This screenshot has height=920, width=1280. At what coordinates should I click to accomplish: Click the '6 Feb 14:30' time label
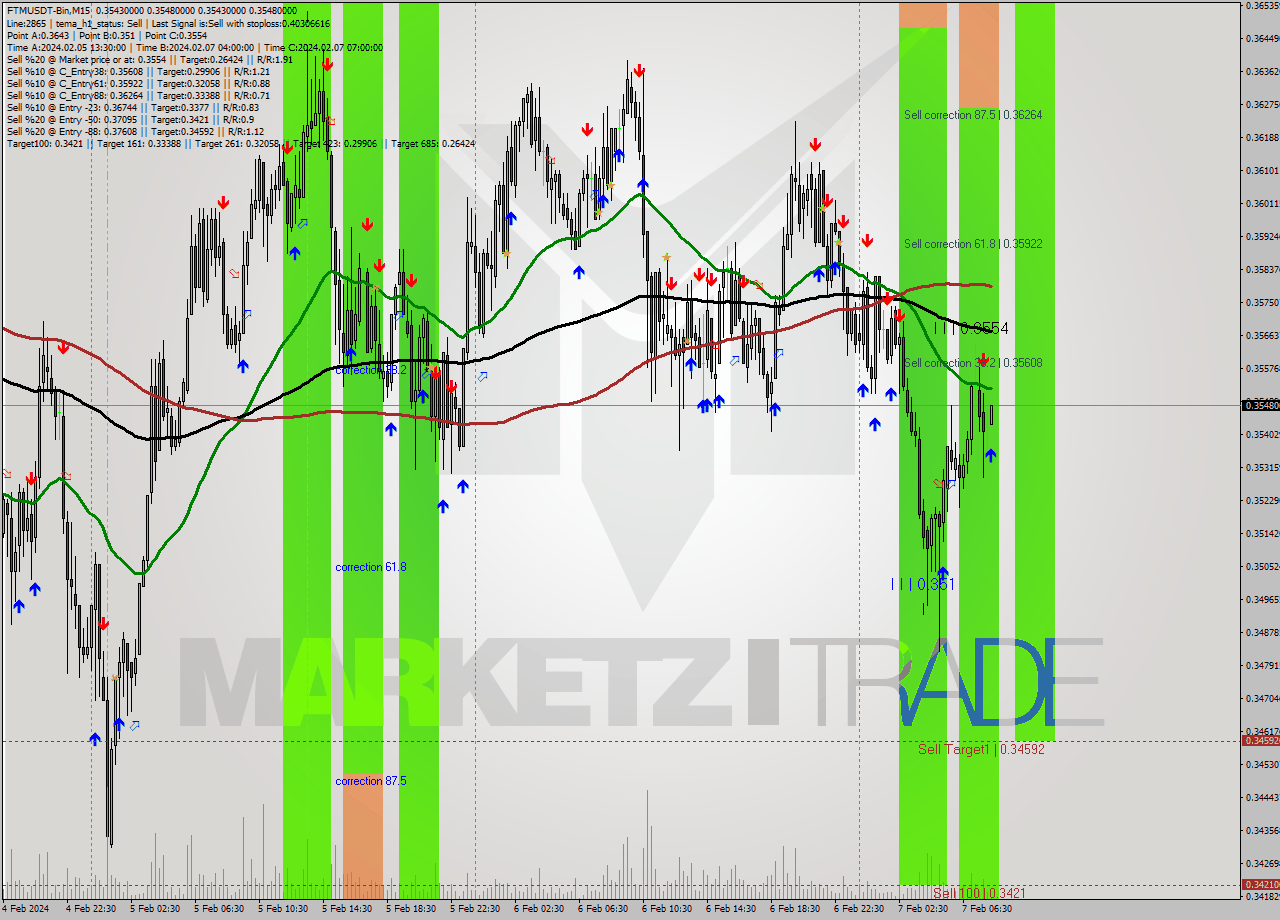(731, 909)
